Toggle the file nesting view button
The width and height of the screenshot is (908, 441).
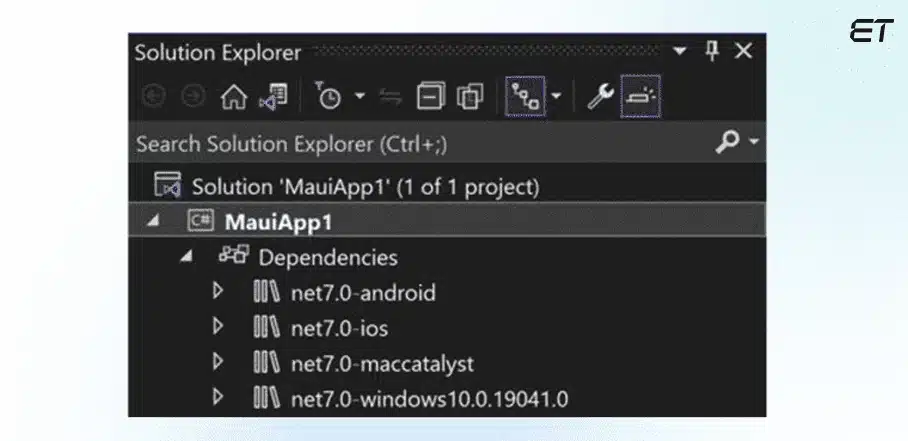(x=525, y=96)
